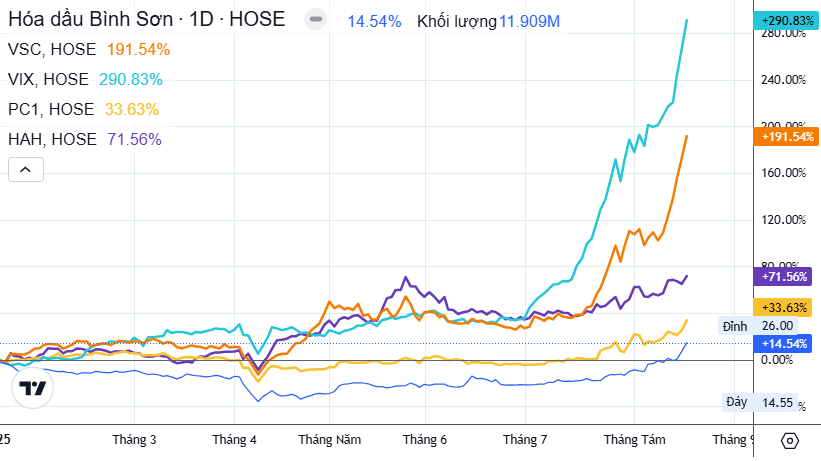Screen dimensions: 821x461
Task: Click the 0.00% price scale tick
Action: [x=777, y=360]
